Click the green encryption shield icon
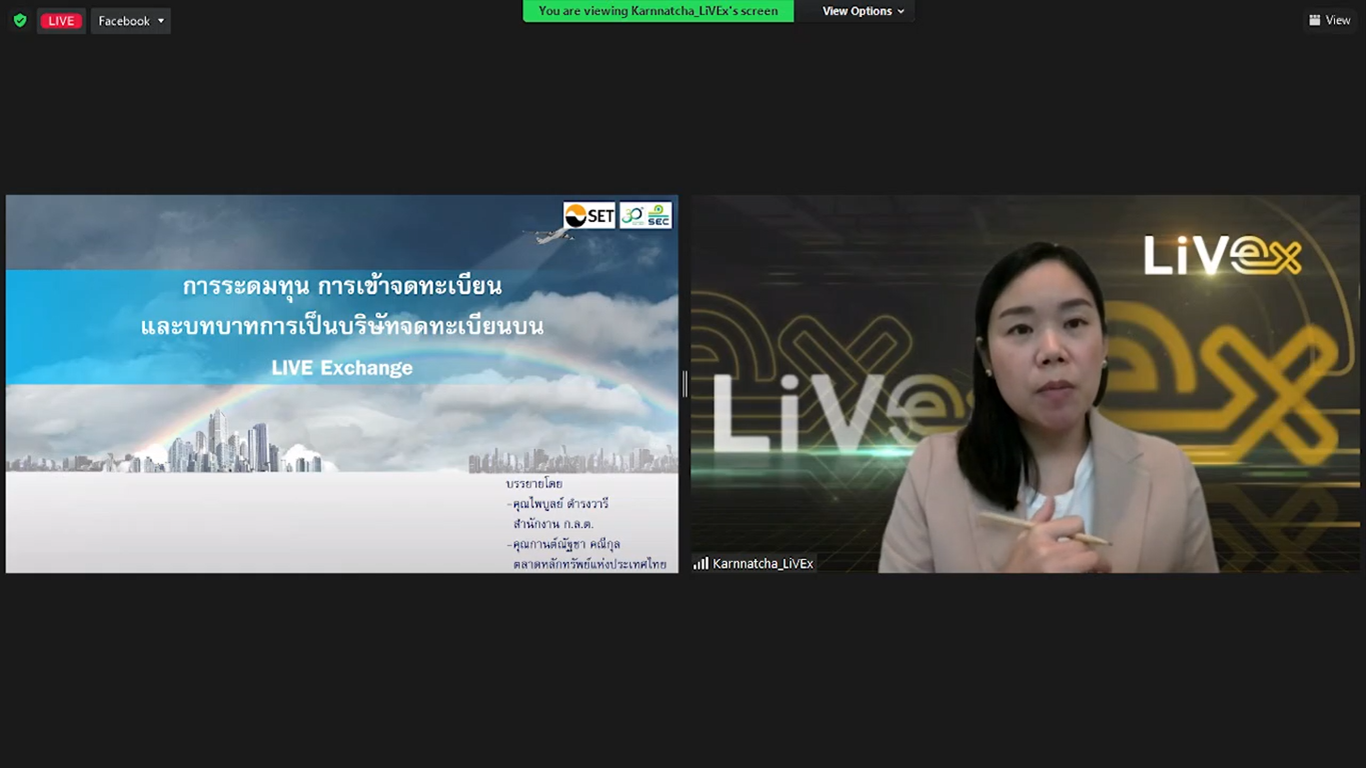Screen dimensions: 1366x768 [19, 20]
